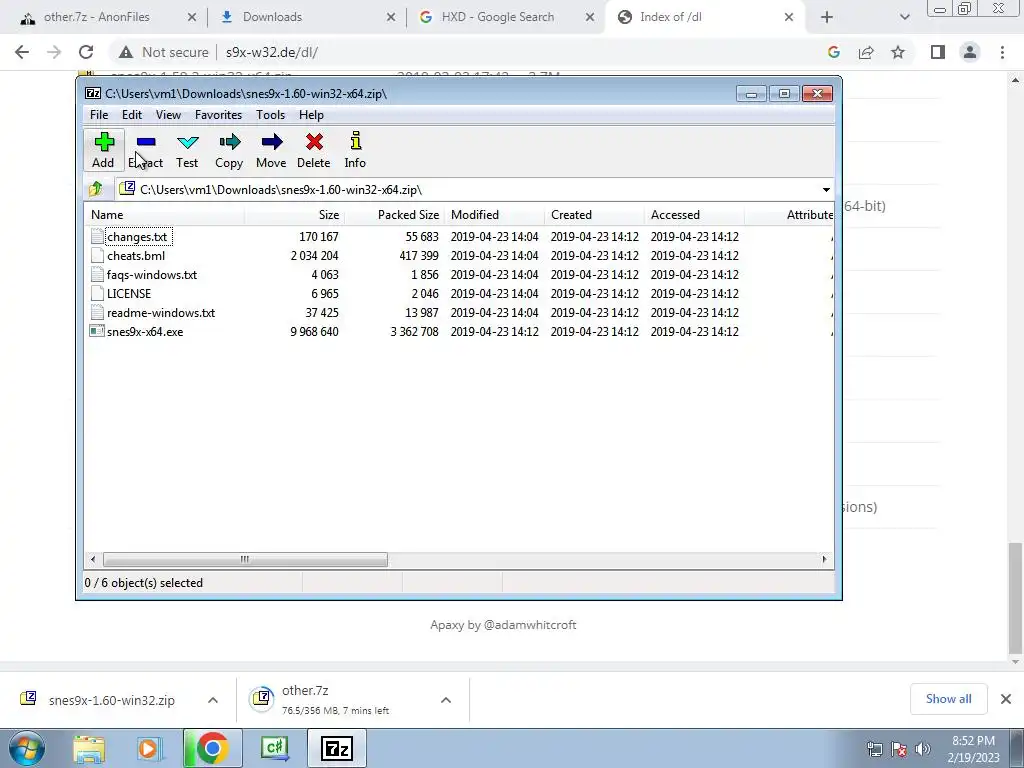Screen dimensions: 1024x768
Task: Click Chrome's reload page icon
Action: click(86, 52)
